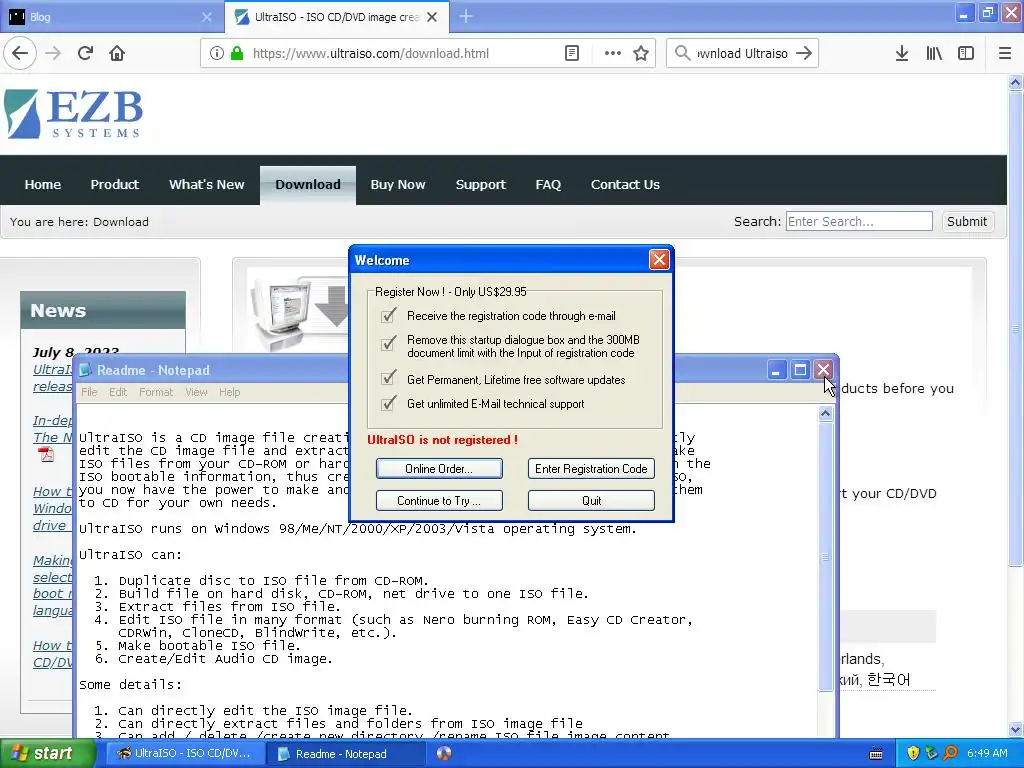
Task: Click the search magnifier icon
Action: [x=682, y=53]
